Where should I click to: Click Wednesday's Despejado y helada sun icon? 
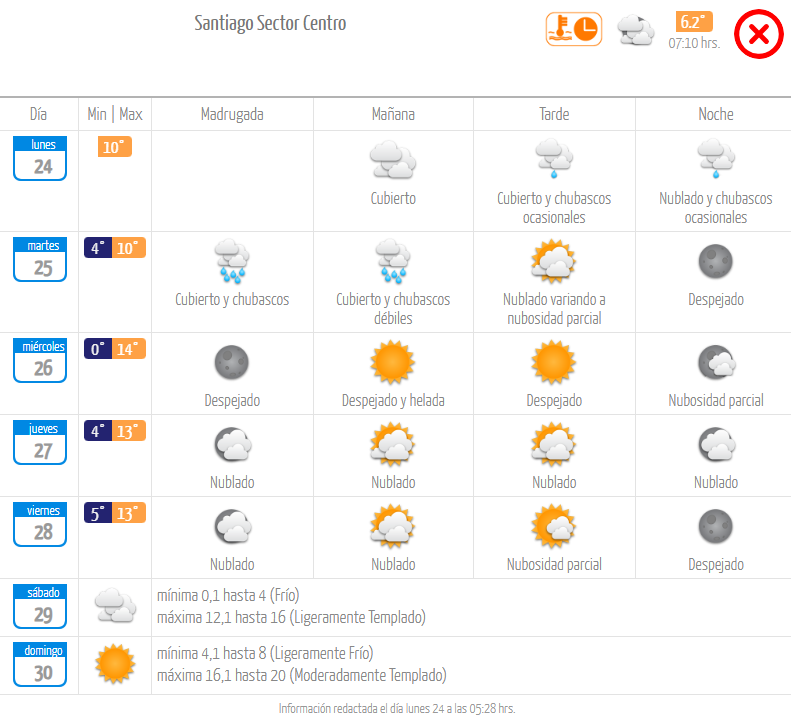pyautogui.click(x=392, y=362)
